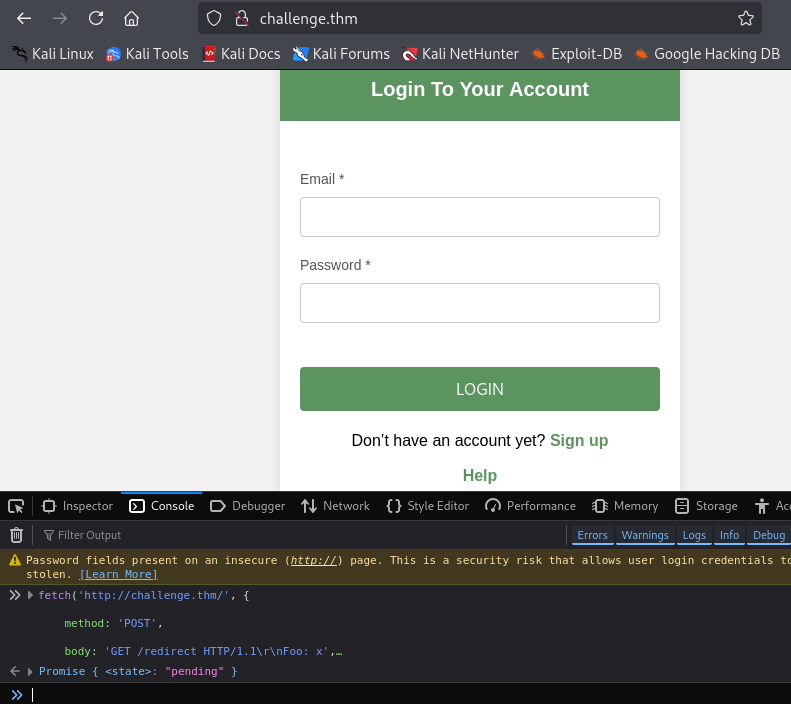Switch to the Network tab
The image size is (791, 704).
click(335, 506)
